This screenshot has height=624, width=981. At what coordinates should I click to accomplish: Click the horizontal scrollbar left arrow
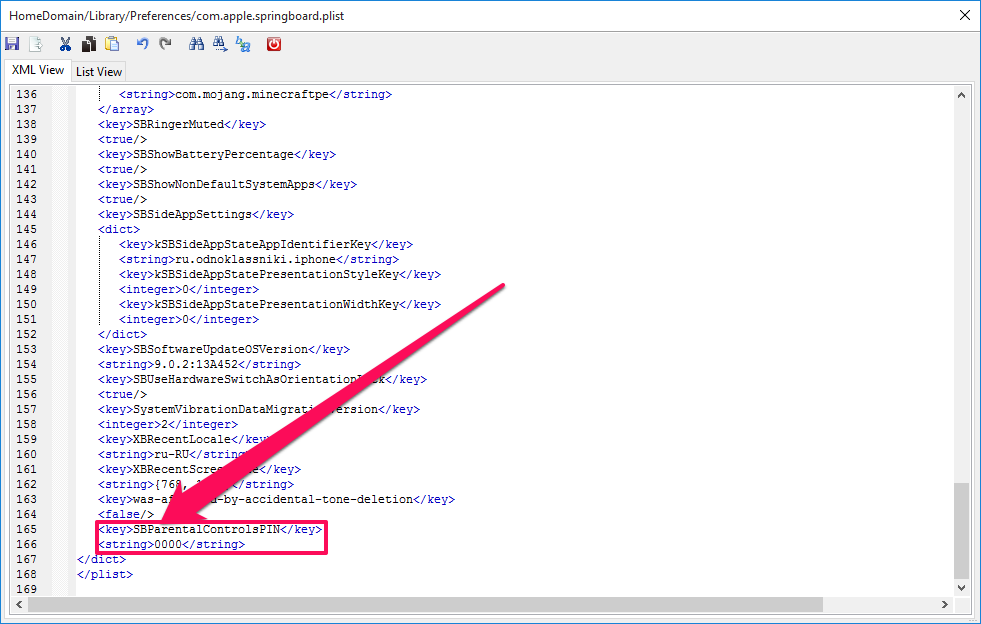point(20,605)
